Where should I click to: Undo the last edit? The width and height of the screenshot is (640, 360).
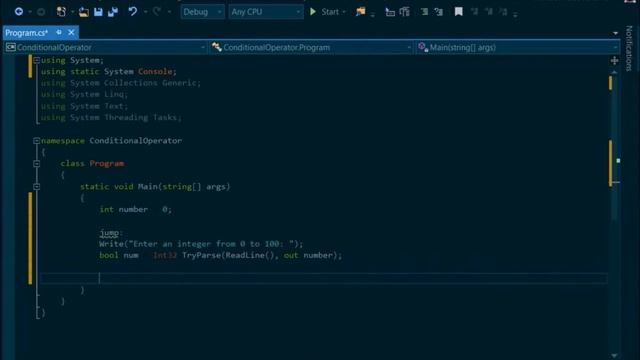pos(133,11)
